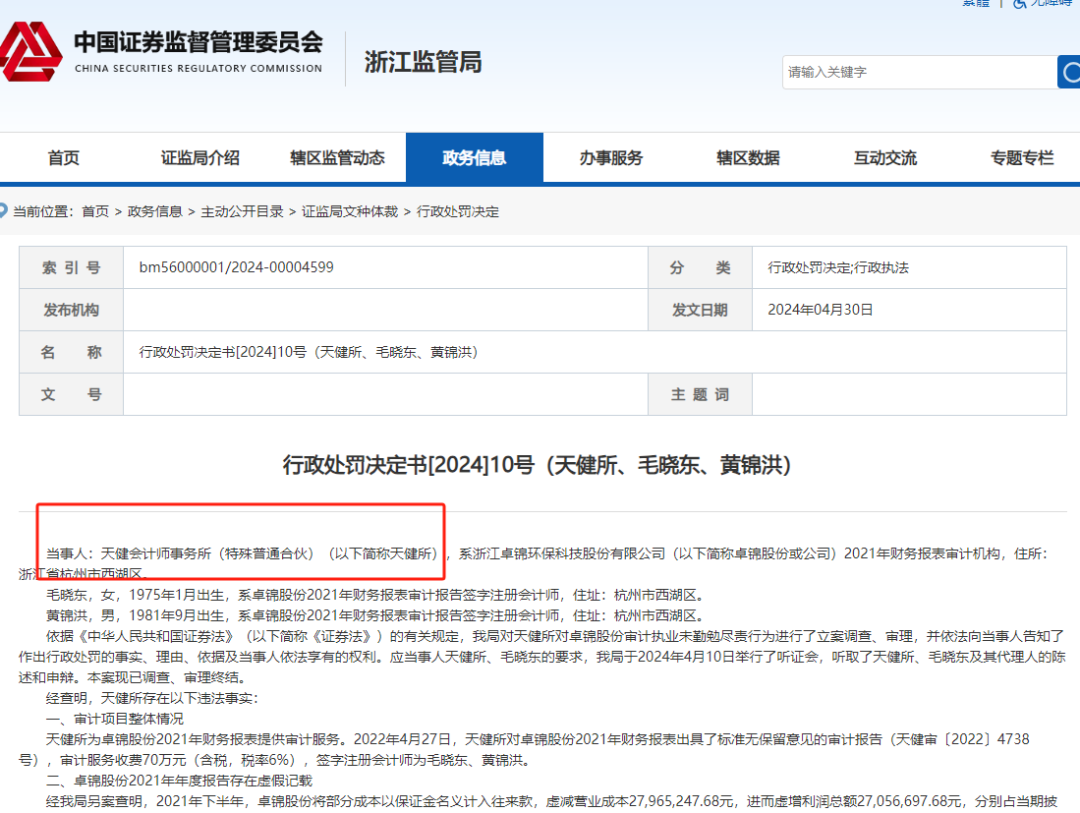Open the 证监局介绍 navigation tab
This screenshot has height=813, width=1080.
[200, 158]
